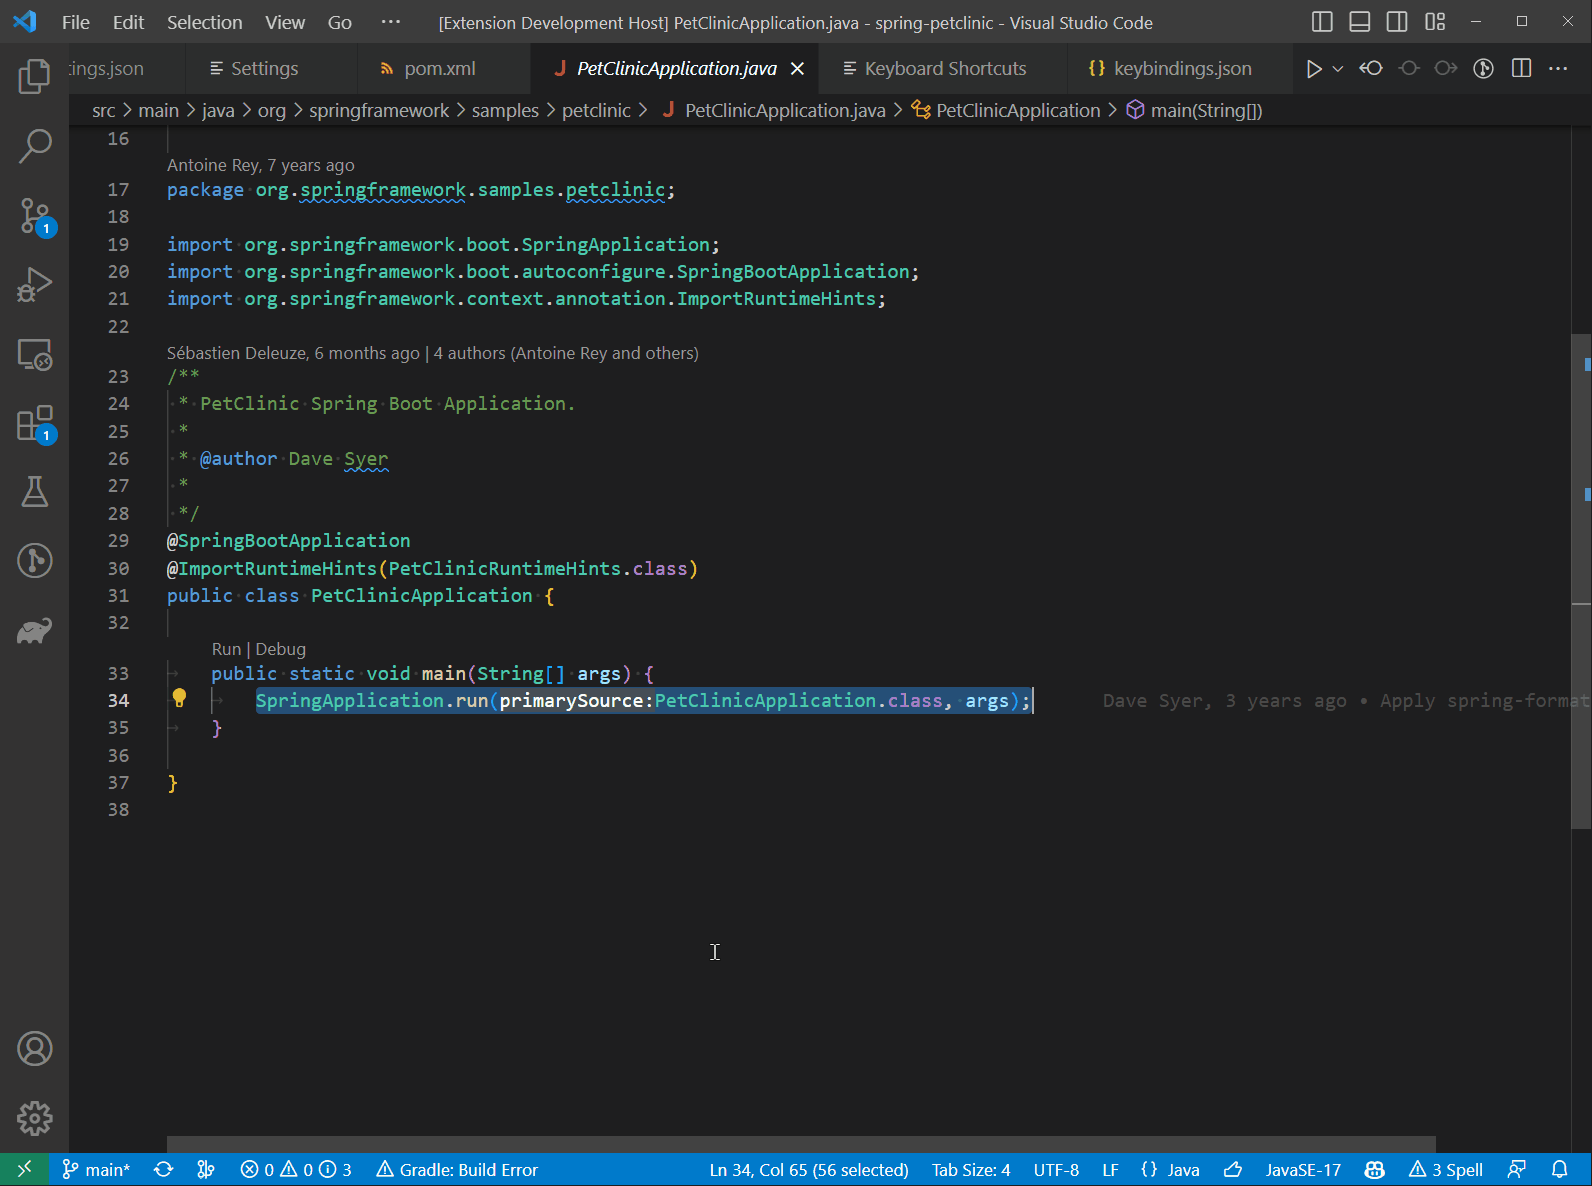The height and width of the screenshot is (1186, 1592).
Task: Open the Remote Explorer view
Action: [x=34, y=355]
